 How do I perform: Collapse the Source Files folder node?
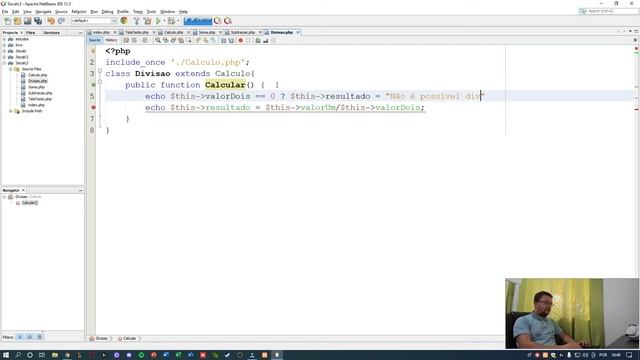point(11,69)
